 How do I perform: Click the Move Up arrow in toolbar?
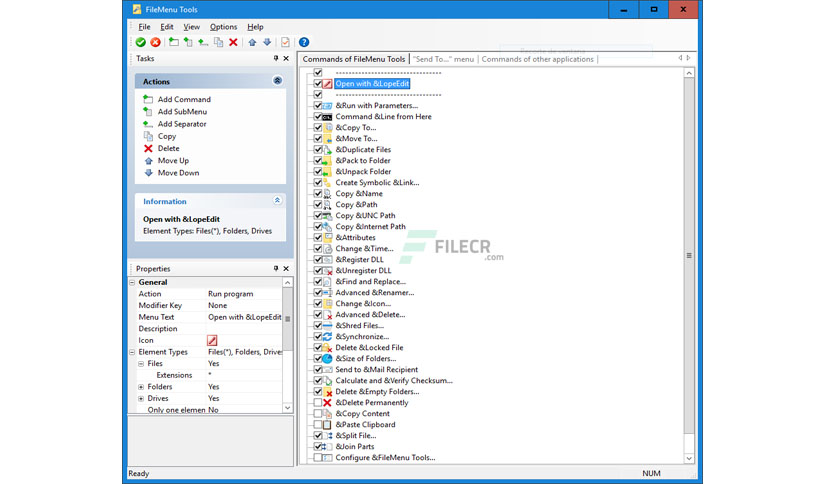[252, 42]
